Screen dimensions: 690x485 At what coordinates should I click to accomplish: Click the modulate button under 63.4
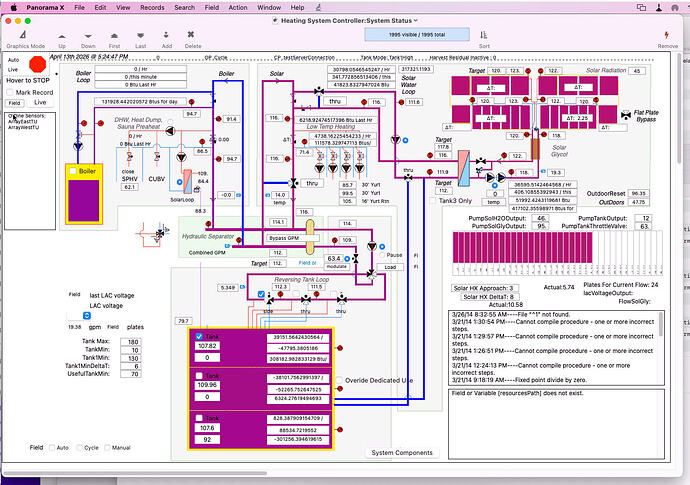tap(337, 267)
